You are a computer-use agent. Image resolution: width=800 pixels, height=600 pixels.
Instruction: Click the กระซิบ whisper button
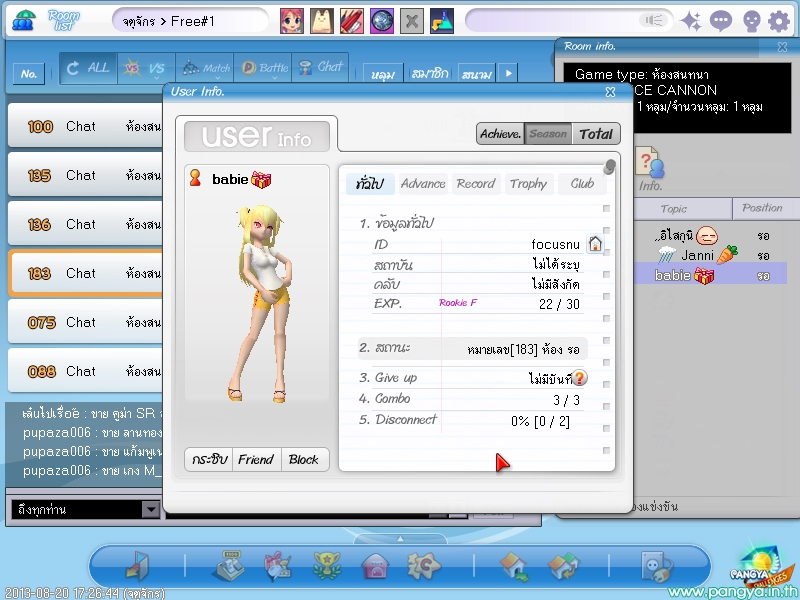(209, 459)
